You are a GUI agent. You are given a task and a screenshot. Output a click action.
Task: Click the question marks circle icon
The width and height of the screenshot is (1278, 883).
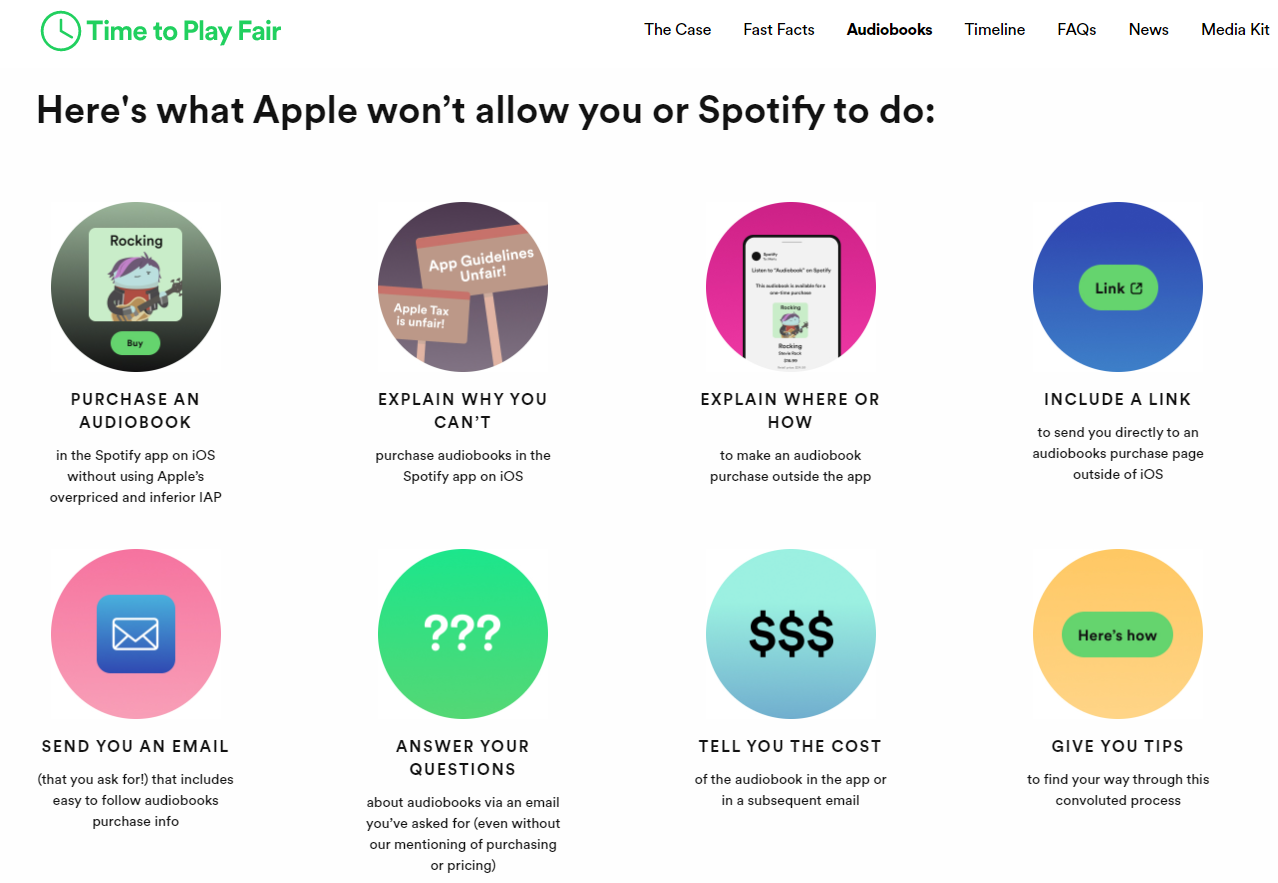click(463, 634)
